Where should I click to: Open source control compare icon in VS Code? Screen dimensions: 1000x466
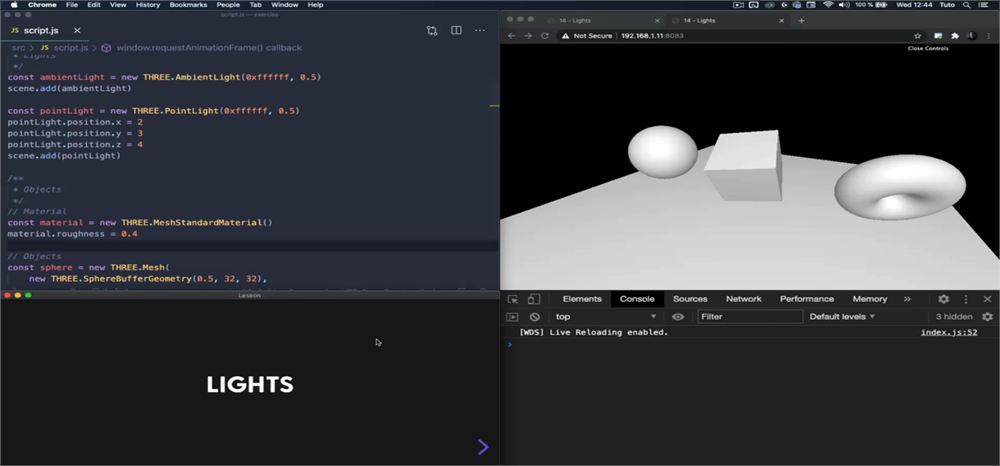pyautogui.click(x=432, y=31)
